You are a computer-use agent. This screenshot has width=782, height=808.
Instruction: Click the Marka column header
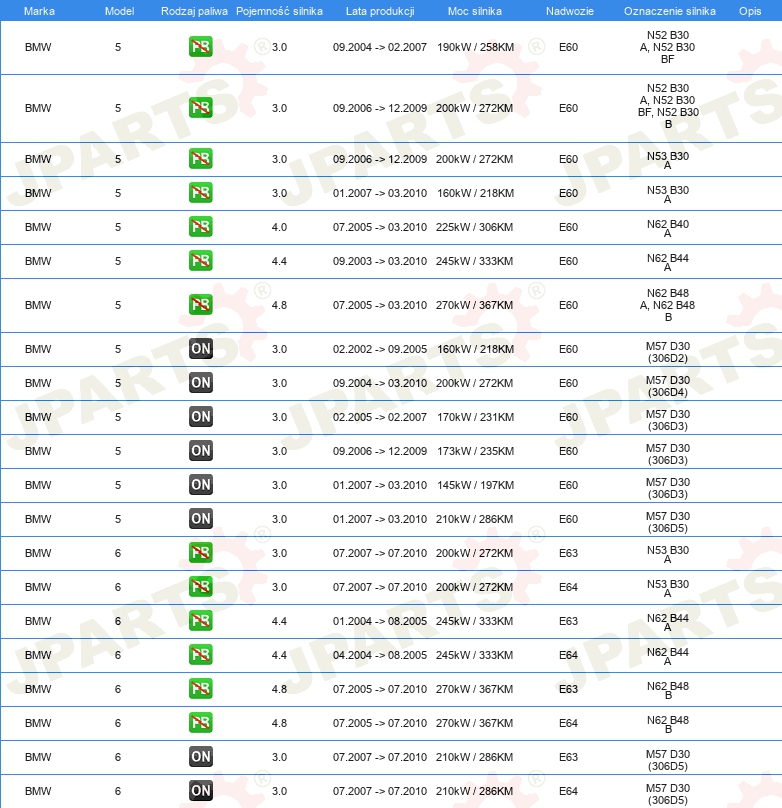point(39,11)
